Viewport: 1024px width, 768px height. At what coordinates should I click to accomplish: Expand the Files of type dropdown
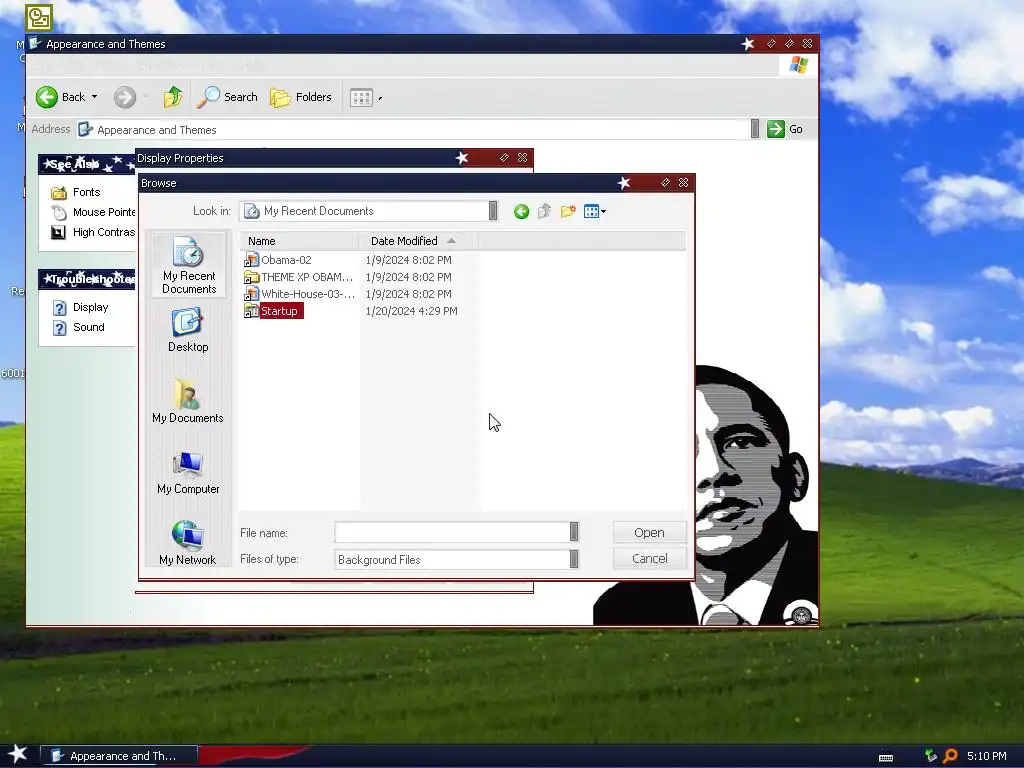[574, 559]
